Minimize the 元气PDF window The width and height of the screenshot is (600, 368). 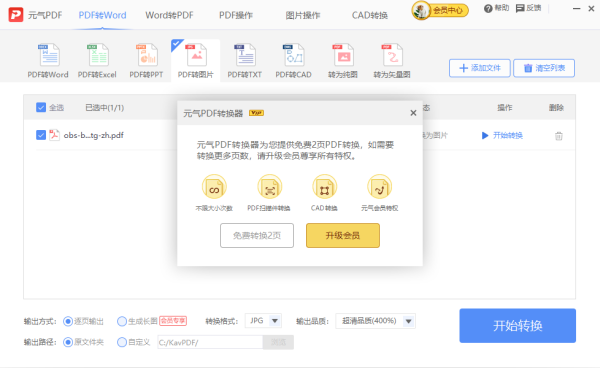[576, 8]
